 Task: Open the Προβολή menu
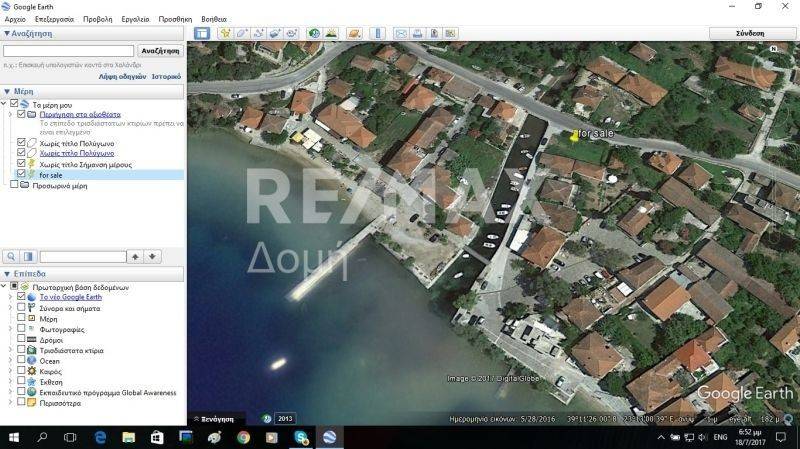coord(97,19)
